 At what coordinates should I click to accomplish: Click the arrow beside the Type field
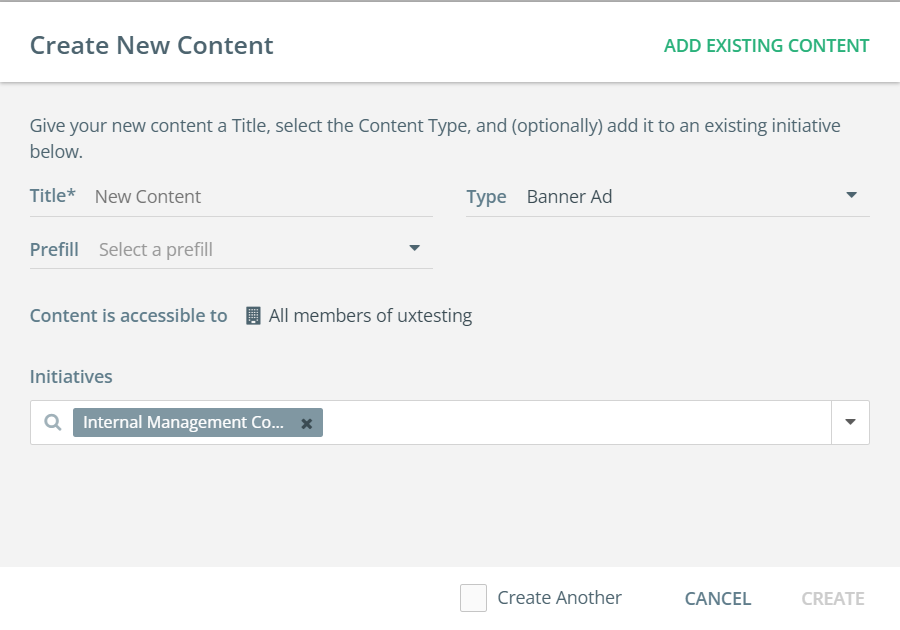point(851,196)
